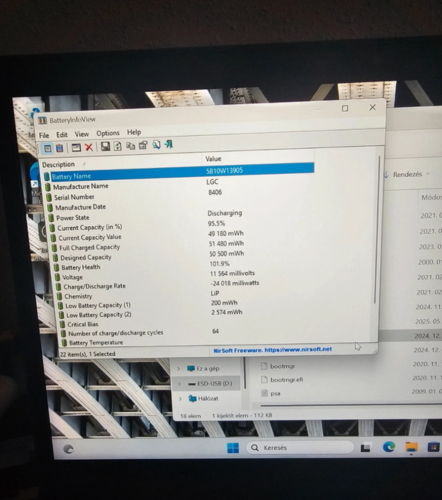Open the NirSoft Freeware website link
The image size is (442, 500).
pos(272,350)
